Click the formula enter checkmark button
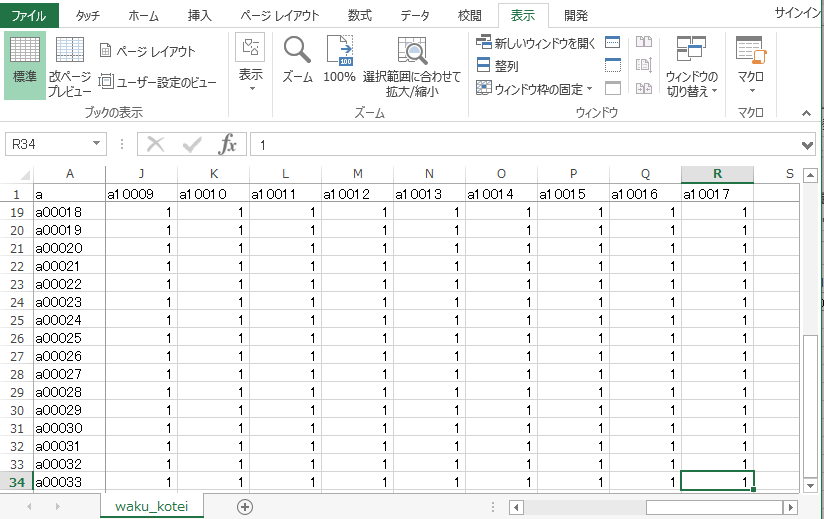 tap(192, 144)
